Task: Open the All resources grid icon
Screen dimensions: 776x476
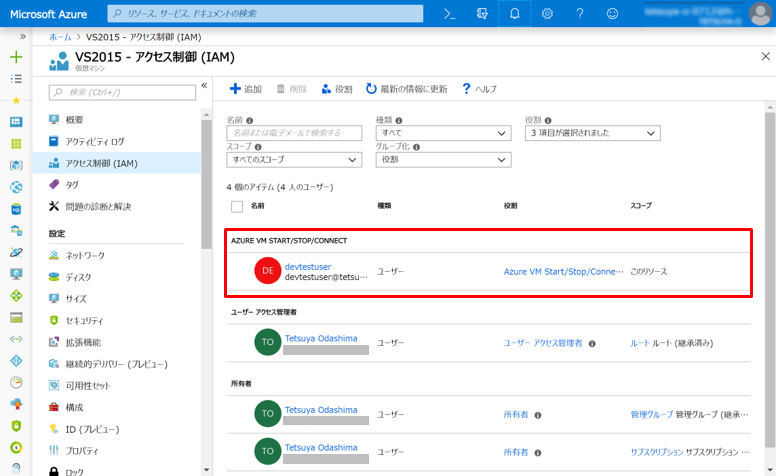Action: tap(16, 143)
